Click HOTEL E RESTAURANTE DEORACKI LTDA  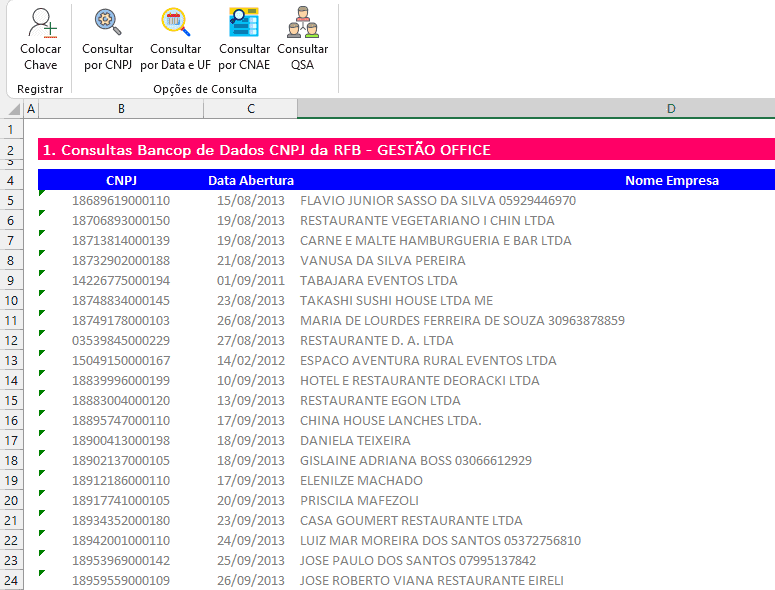click(419, 380)
